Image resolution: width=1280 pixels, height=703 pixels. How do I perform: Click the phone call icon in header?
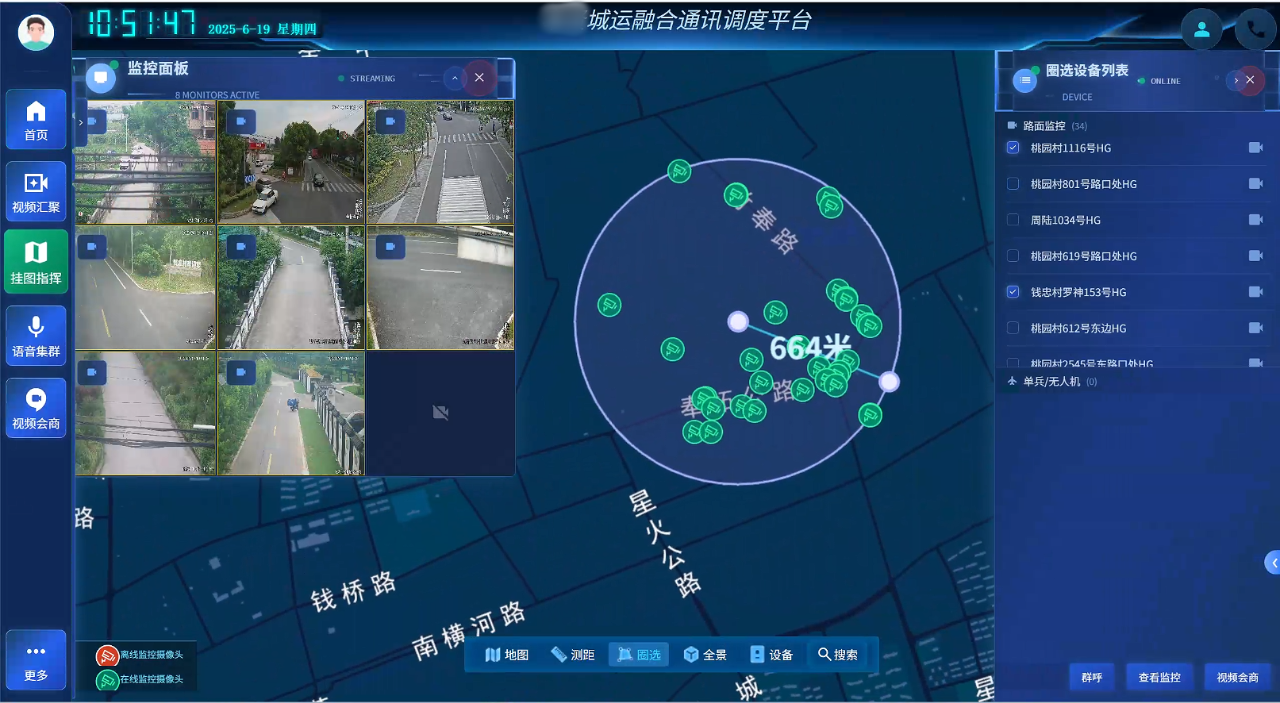pyautogui.click(x=1255, y=29)
